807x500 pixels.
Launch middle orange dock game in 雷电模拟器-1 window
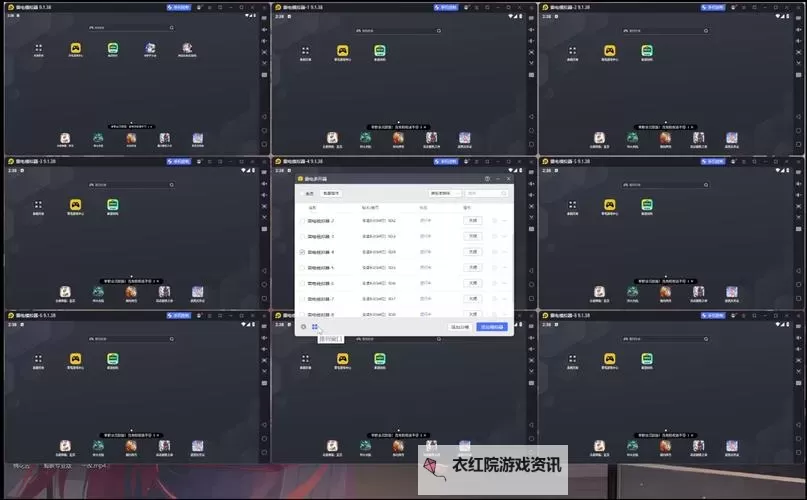click(x=398, y=137)
